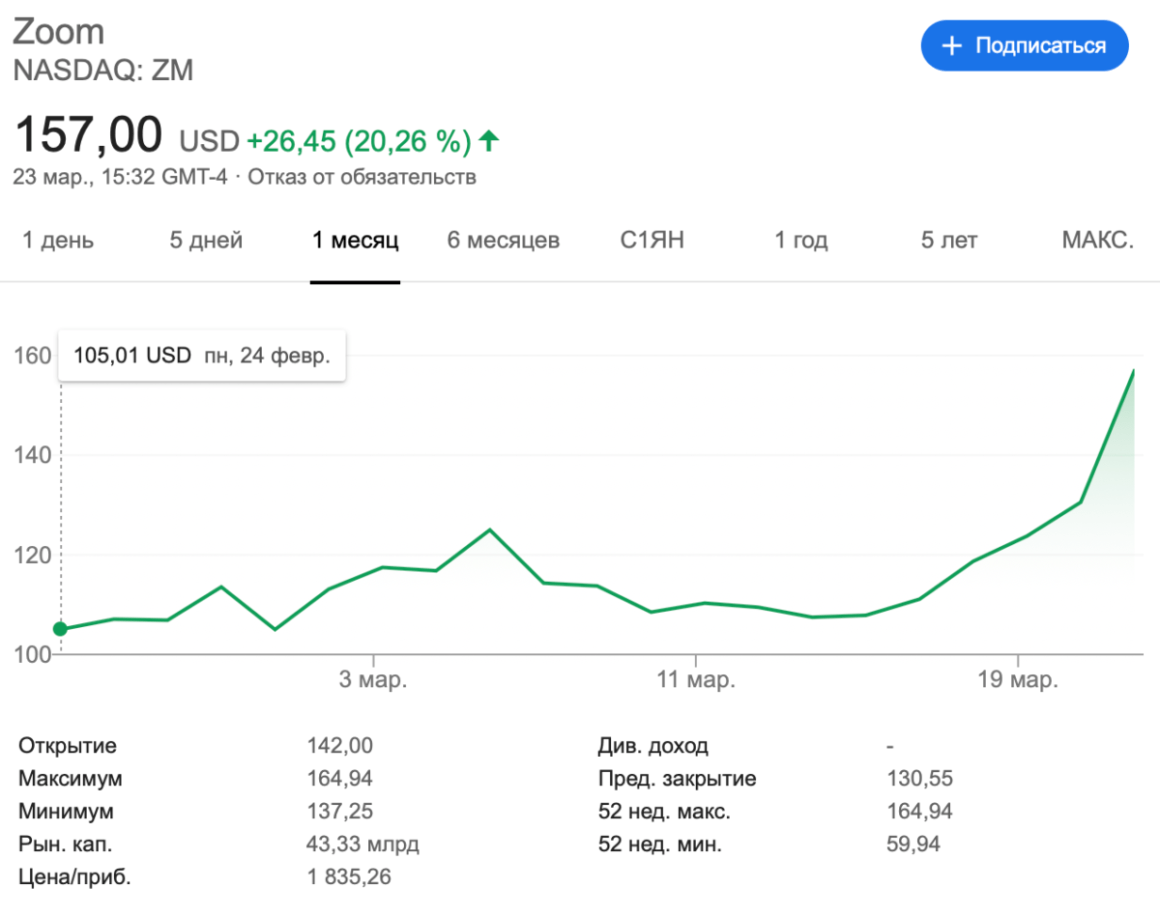This screenshot has height=917, width=1160.
Task: Click the Минимум value 137,25
Action: coord(340,811)
